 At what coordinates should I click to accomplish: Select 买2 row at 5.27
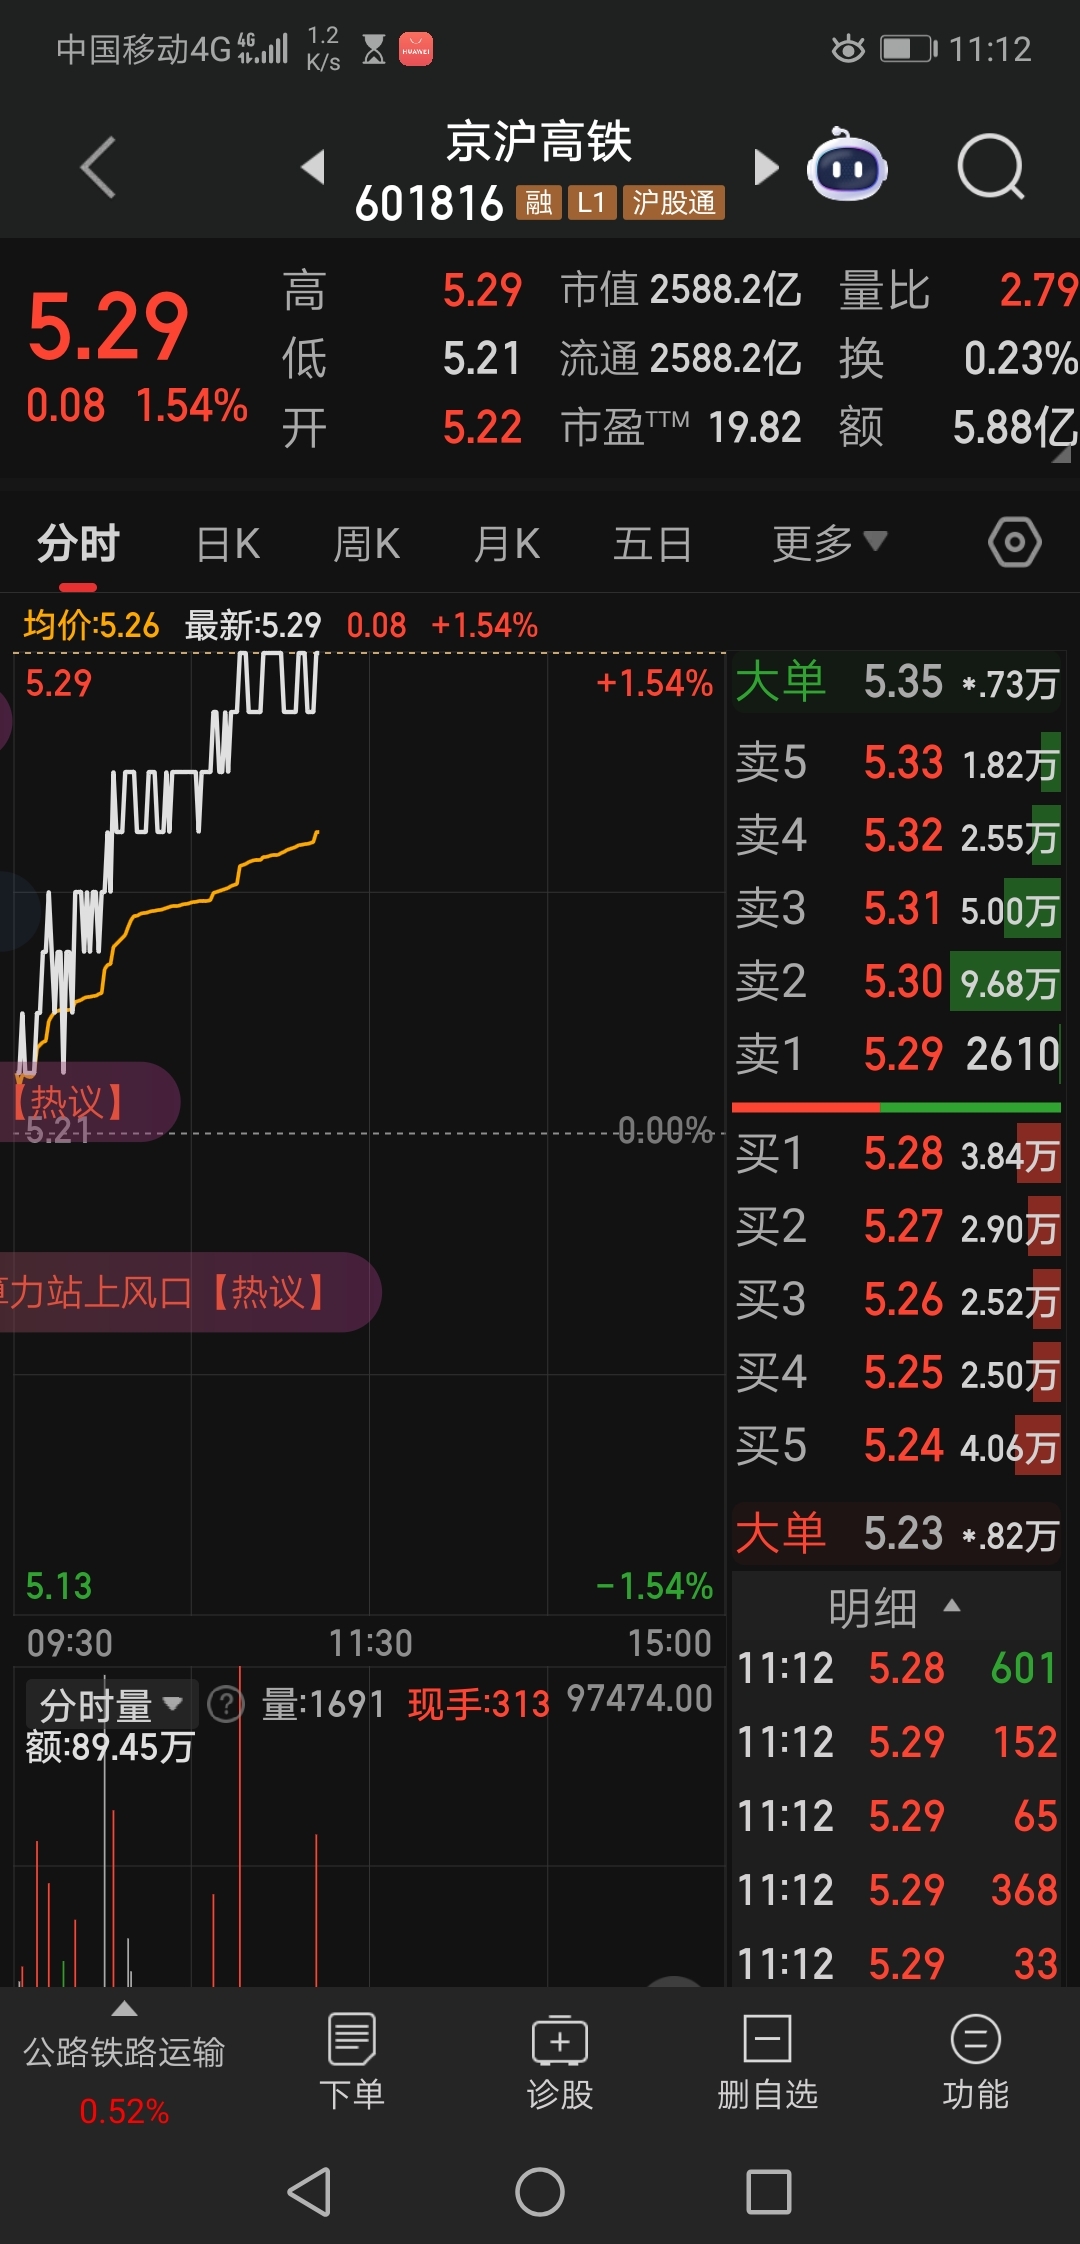click(896, 1227)
